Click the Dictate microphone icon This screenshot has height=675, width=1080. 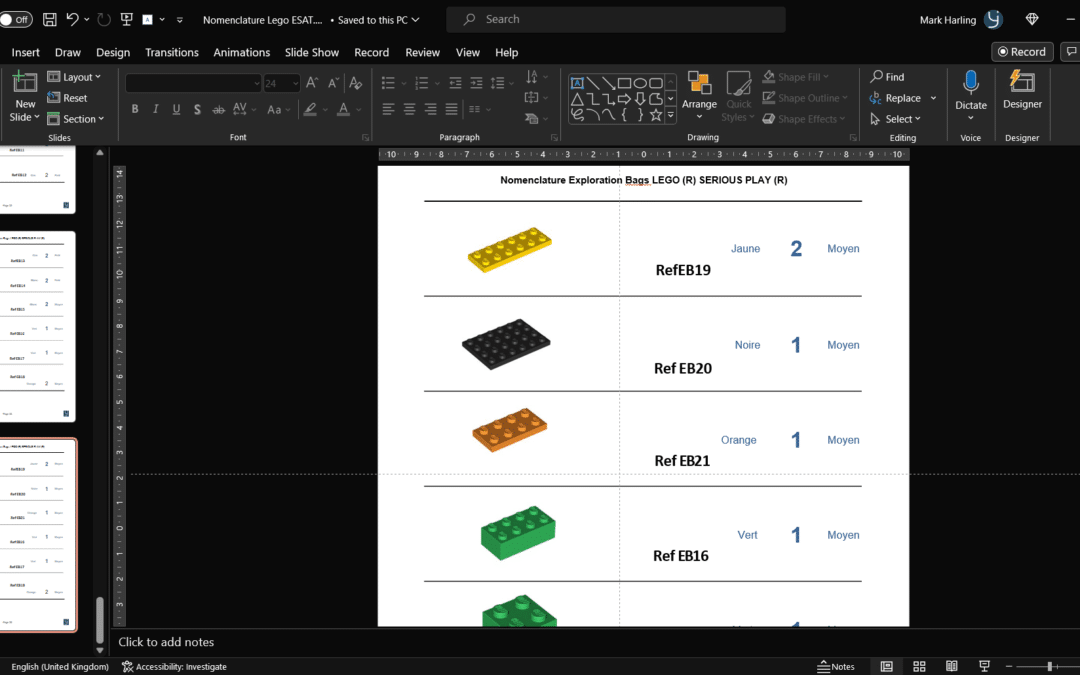(970, 83)
